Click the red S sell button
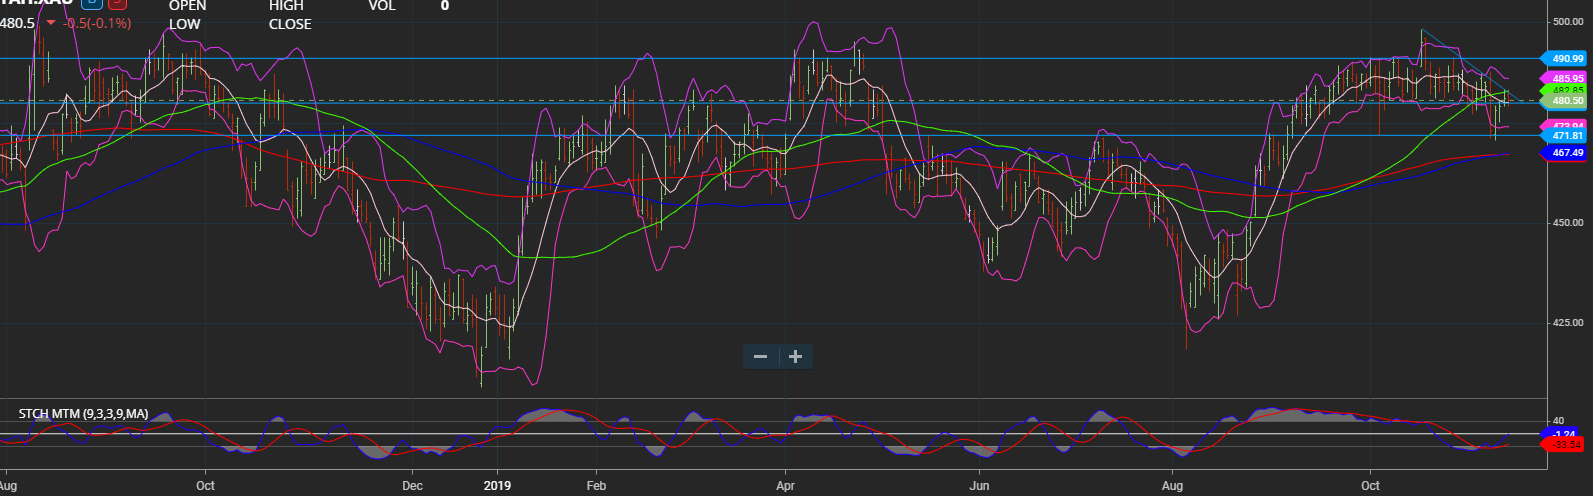This screenshot has height=496, width=1593. pos(119,2)
